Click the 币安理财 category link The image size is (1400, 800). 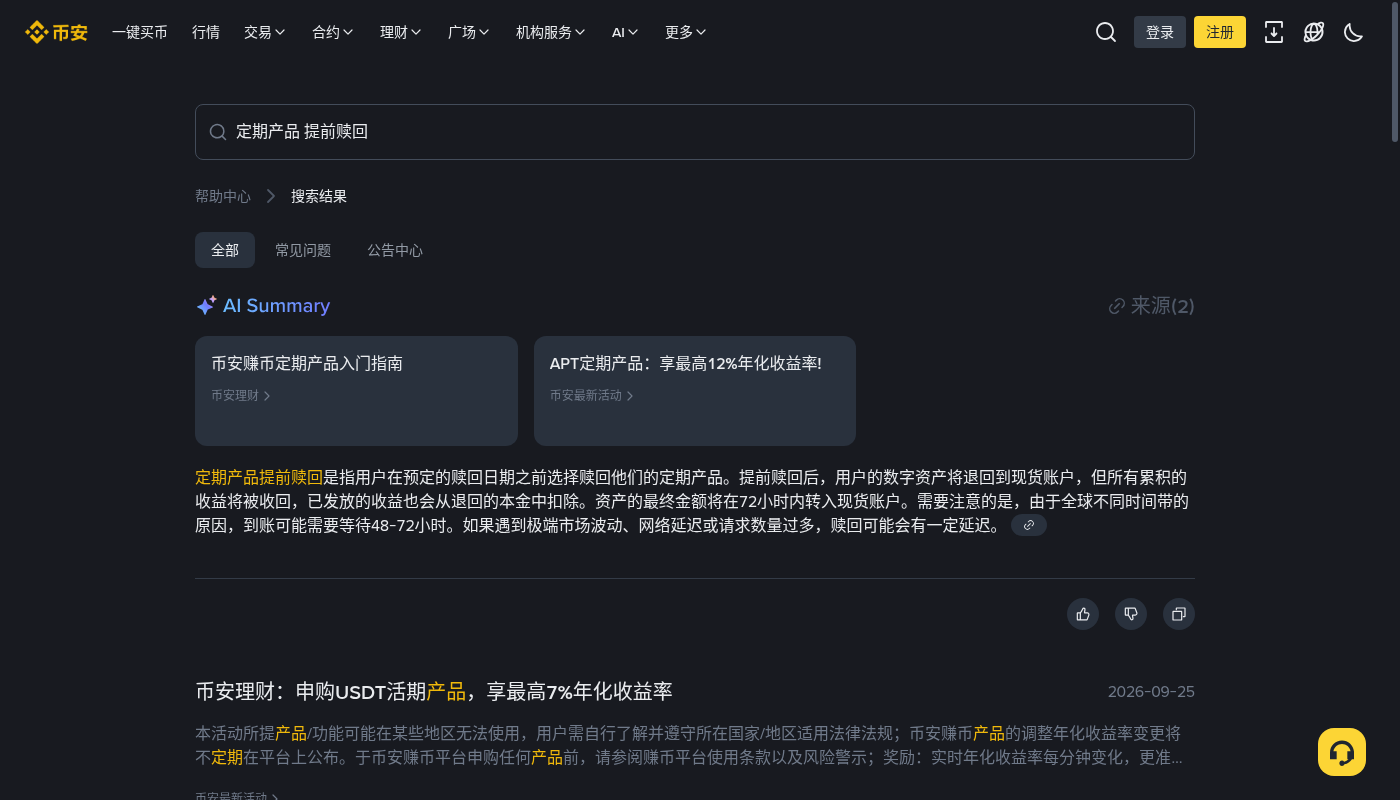241,395
